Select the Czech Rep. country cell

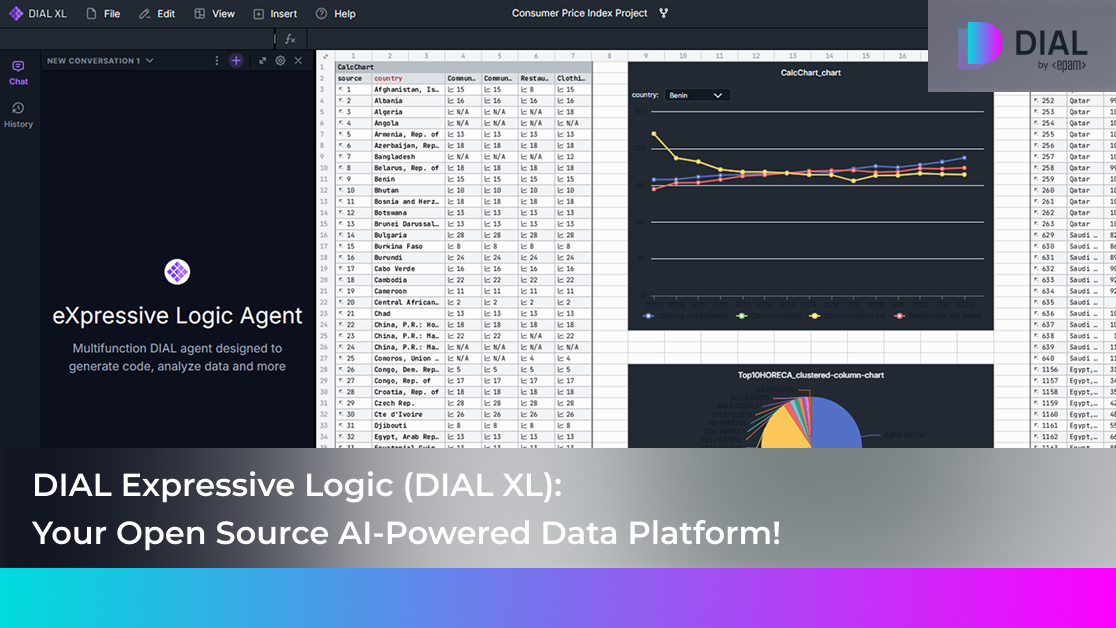[x=408, y=403]
